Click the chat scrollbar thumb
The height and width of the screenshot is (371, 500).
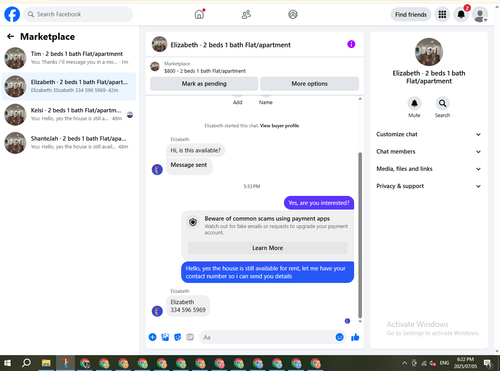(360, 235)
